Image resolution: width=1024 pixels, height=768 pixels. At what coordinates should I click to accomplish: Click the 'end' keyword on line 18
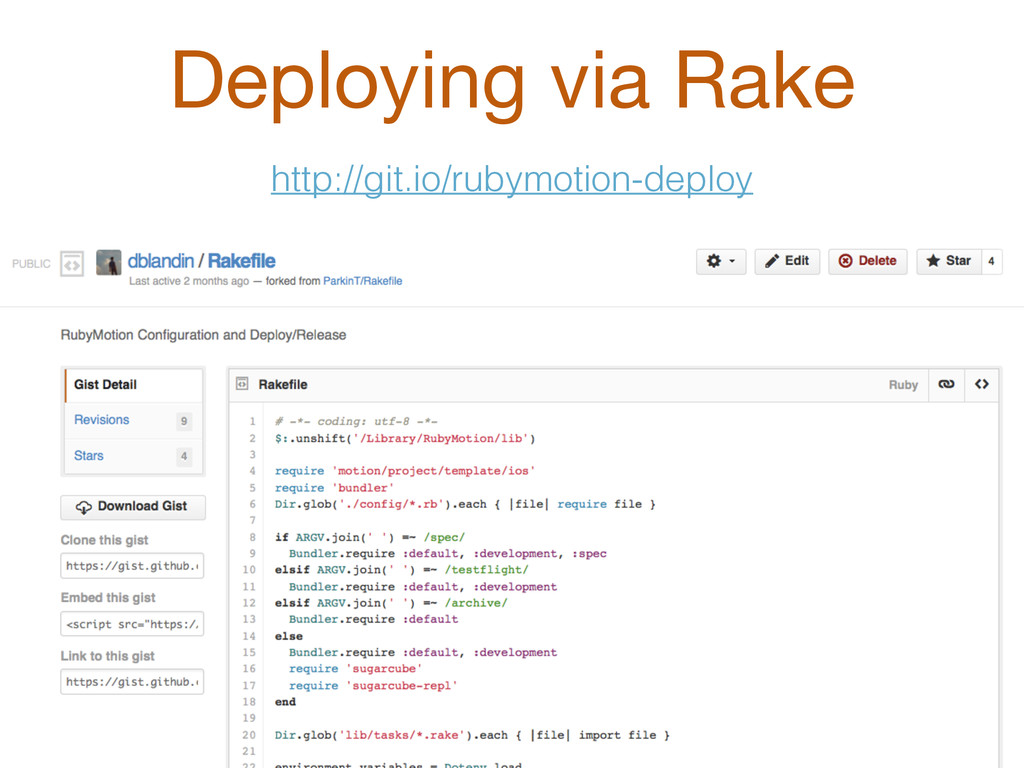285,702
